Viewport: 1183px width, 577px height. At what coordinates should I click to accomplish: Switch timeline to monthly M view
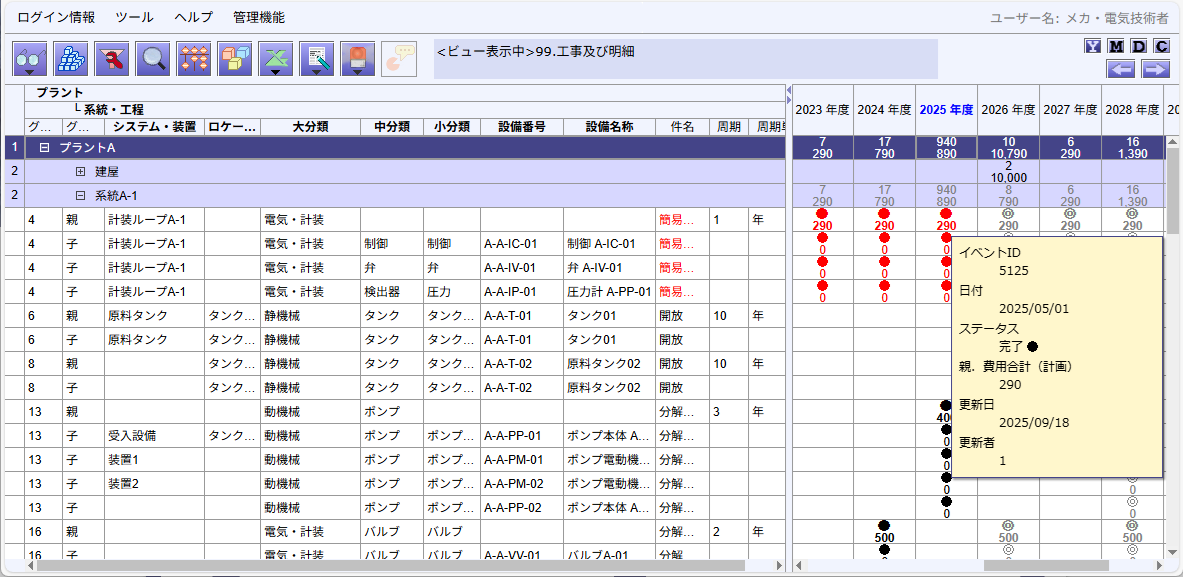(x=1116, y=46)
